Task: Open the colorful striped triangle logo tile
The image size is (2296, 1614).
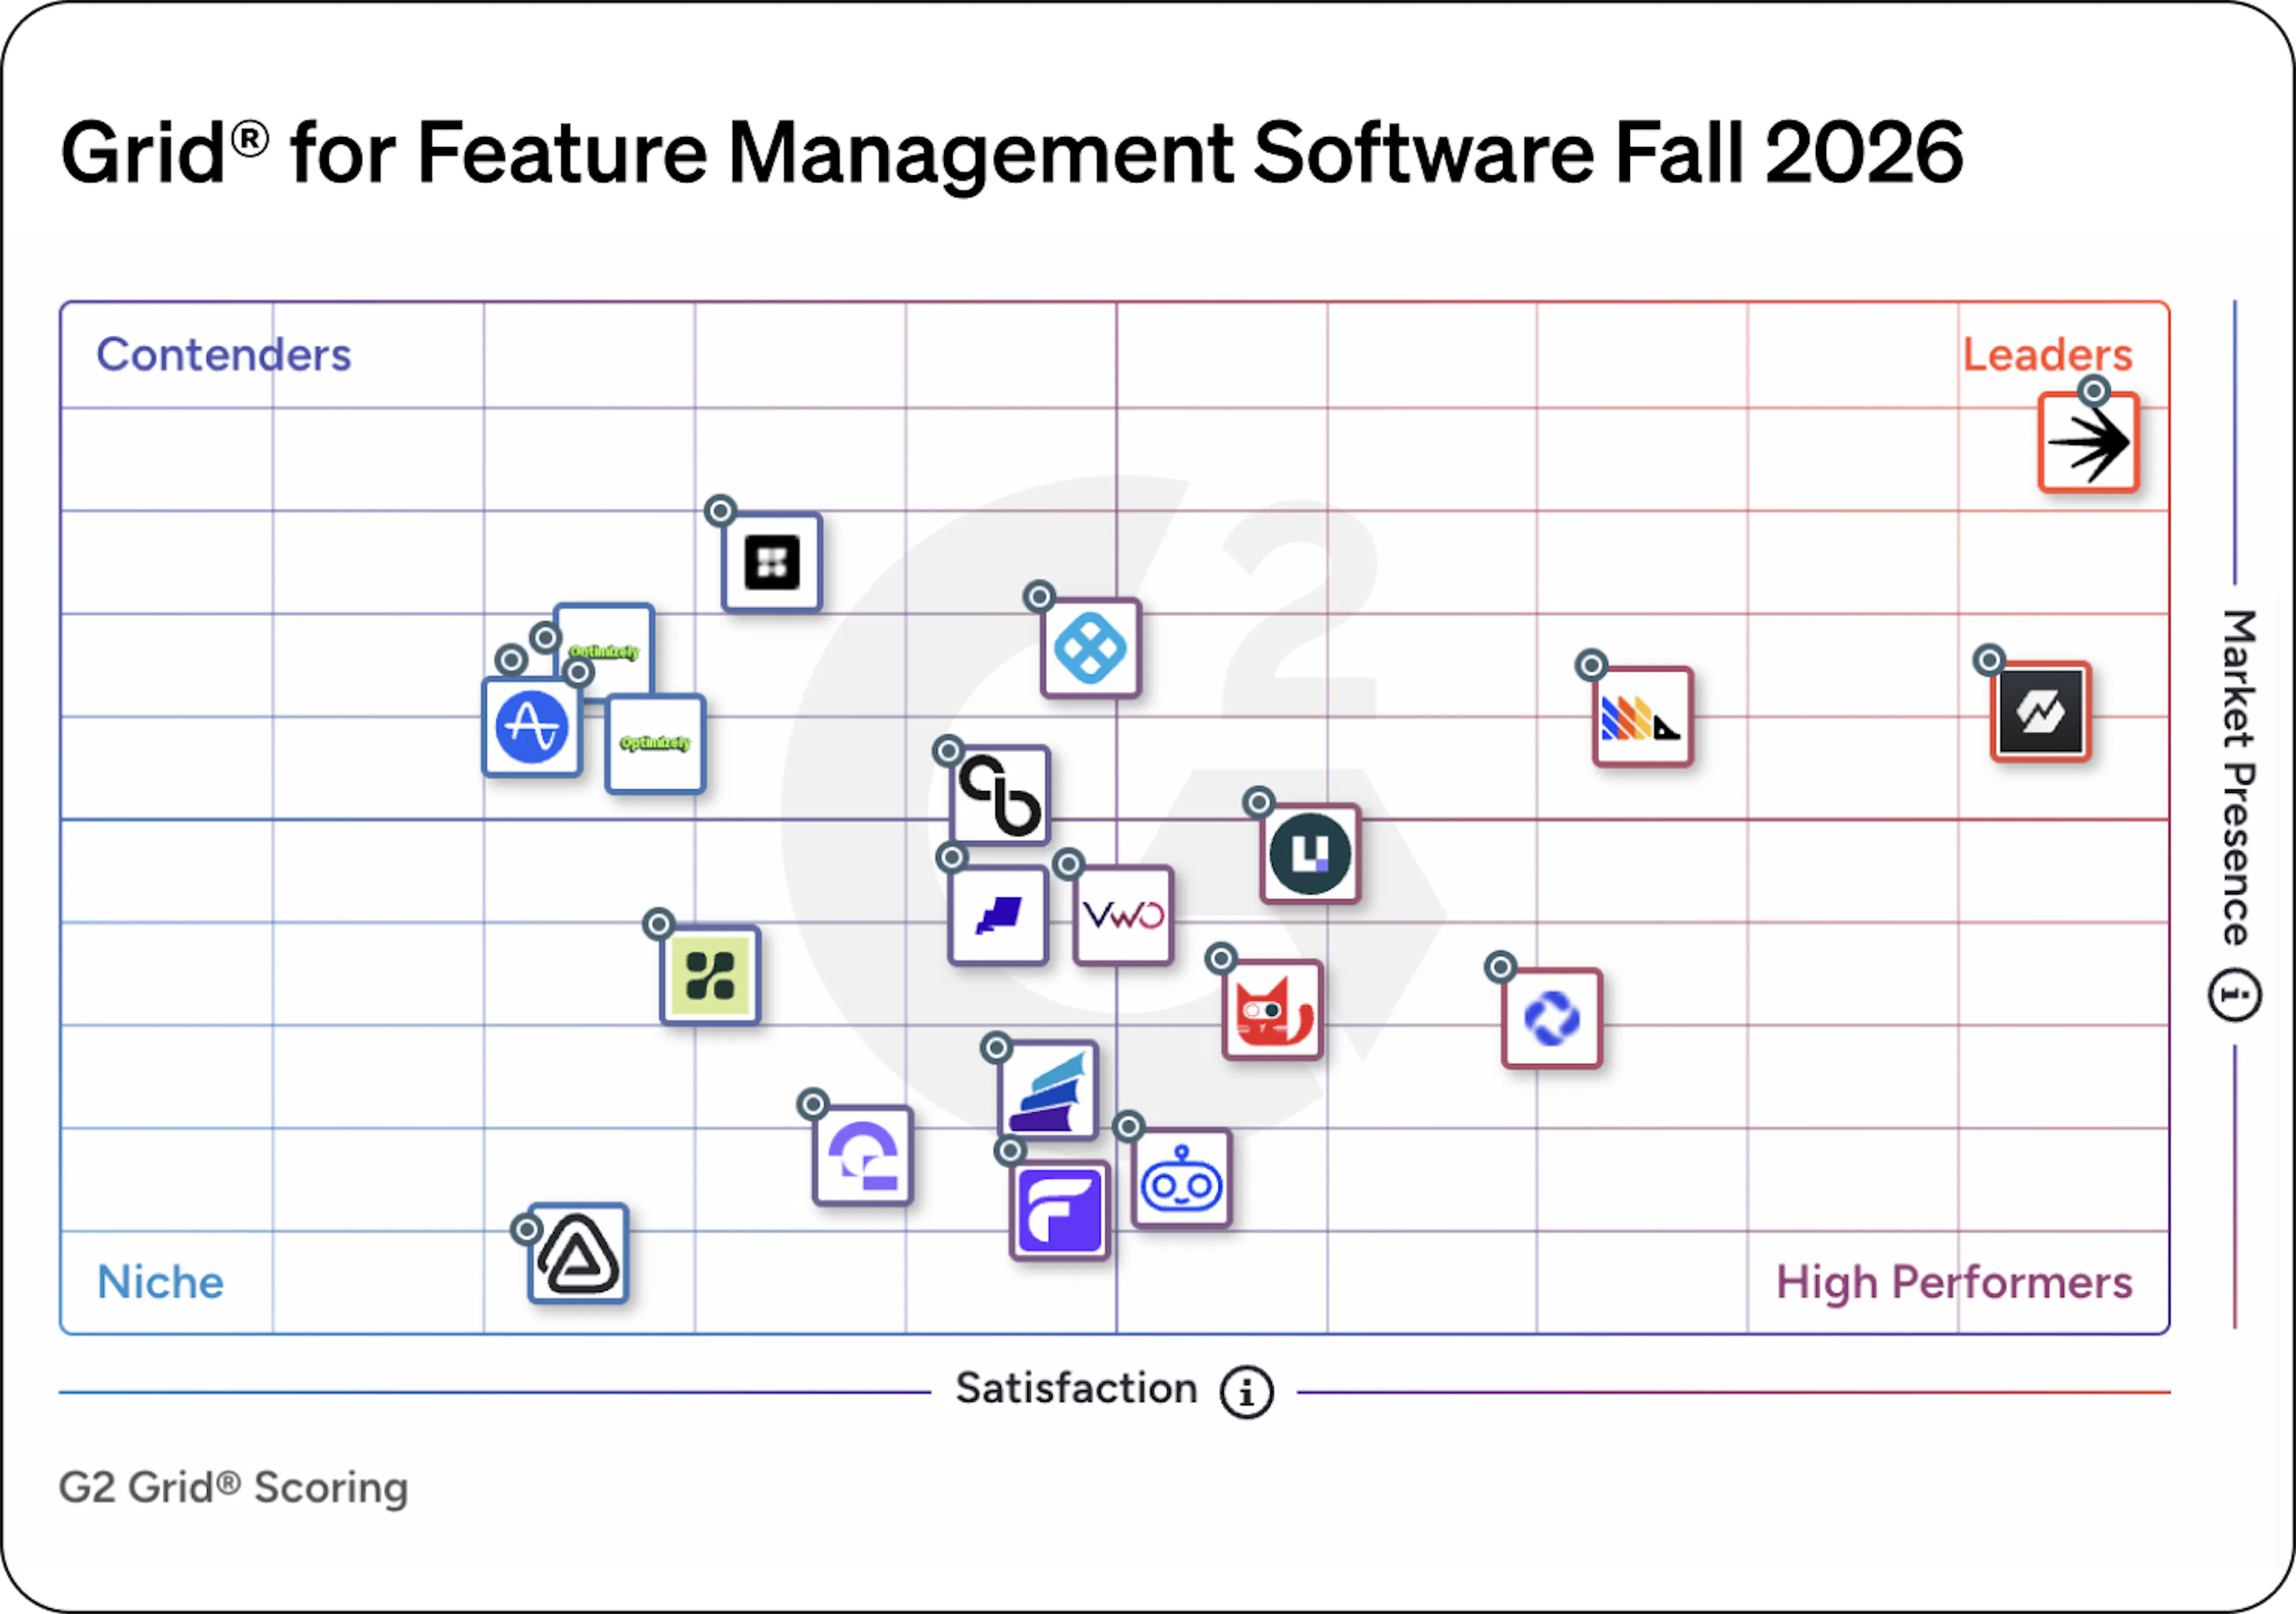Action: click(x=1642, y=717)
